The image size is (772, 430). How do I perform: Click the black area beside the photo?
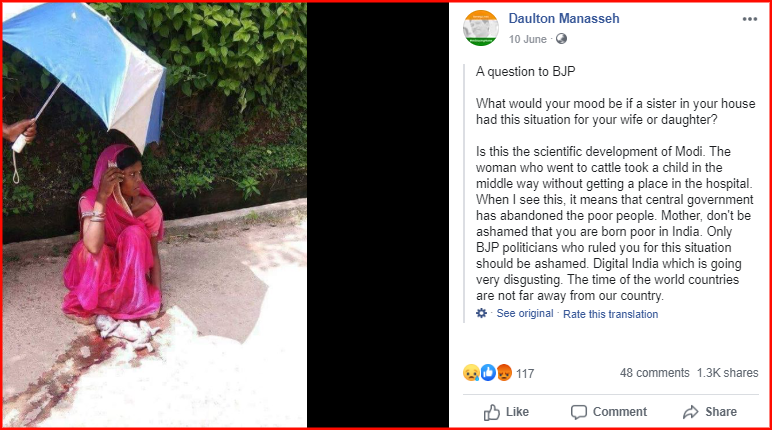[x=378, y=215]
